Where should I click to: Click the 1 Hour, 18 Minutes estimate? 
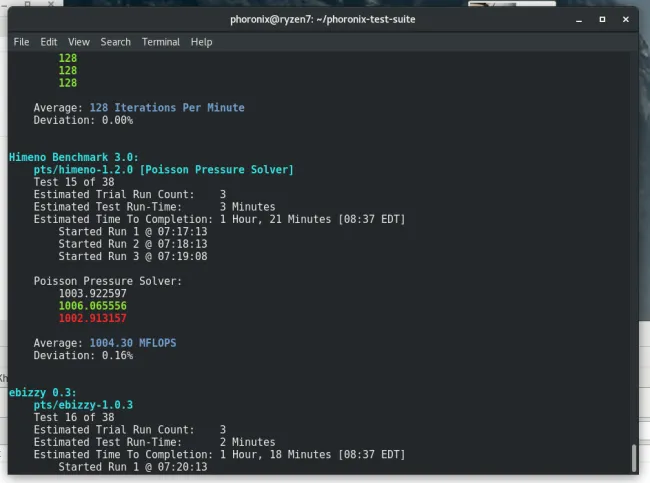click(x=275, y=455)
